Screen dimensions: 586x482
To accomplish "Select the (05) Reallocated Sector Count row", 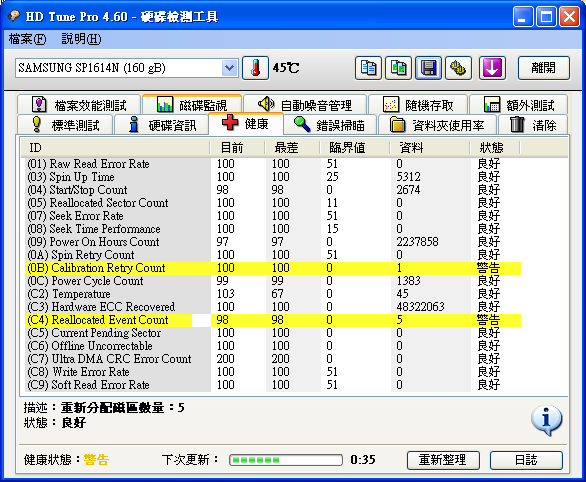I will [273, 203].
